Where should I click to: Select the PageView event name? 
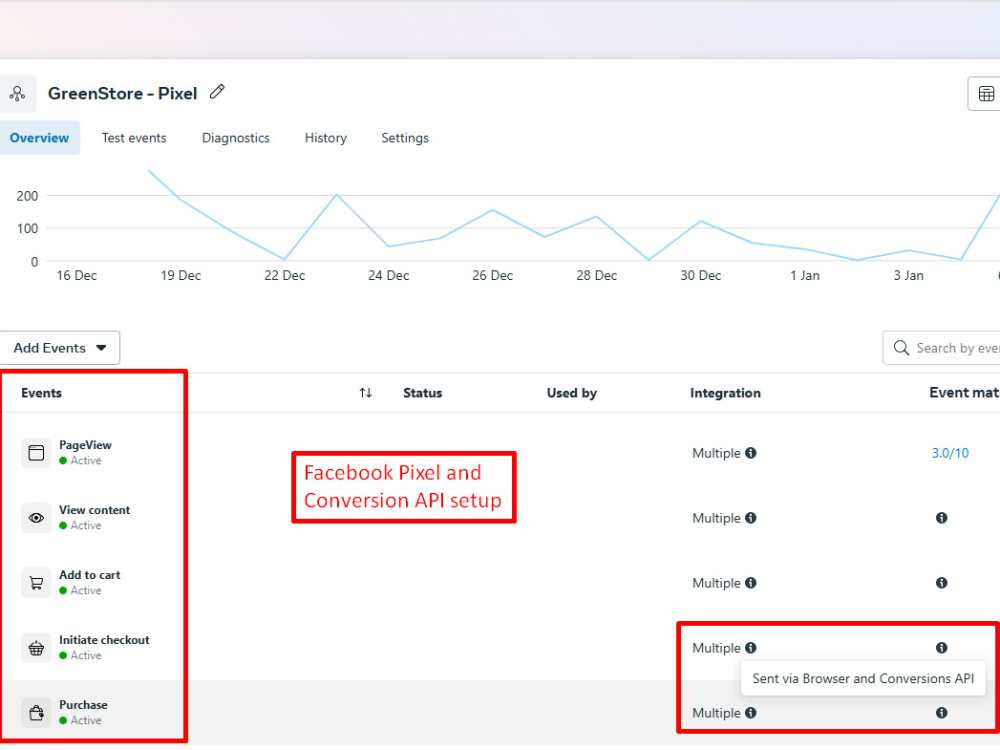click(x=85, y=445)
